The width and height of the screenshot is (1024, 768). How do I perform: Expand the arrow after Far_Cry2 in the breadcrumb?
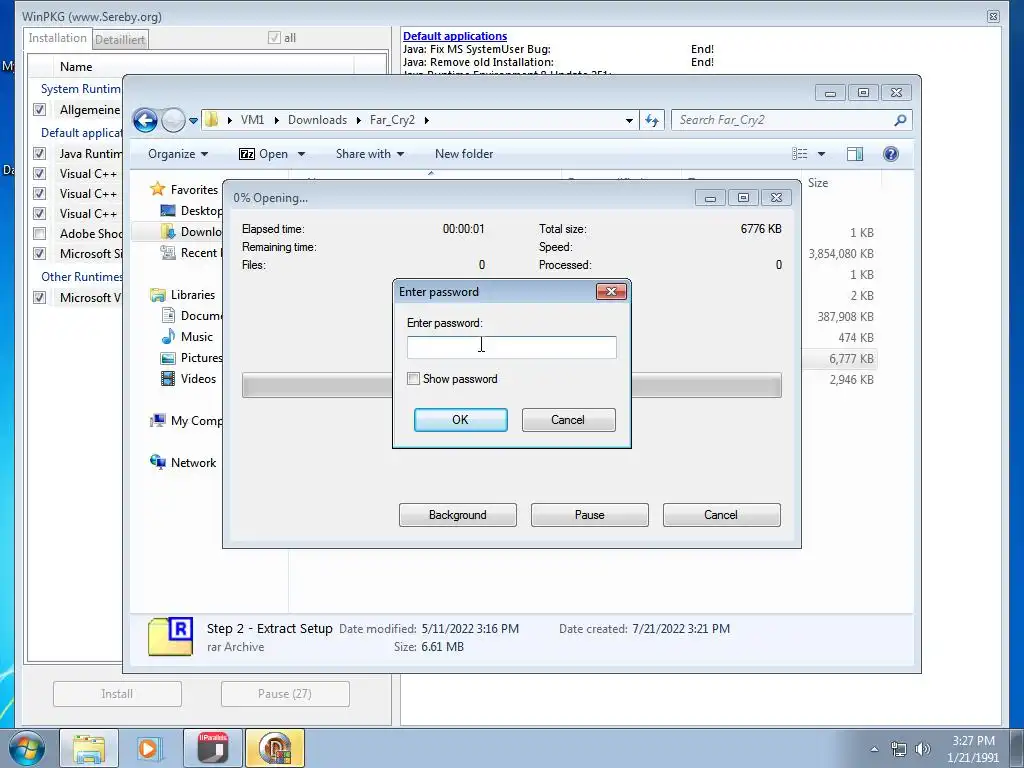[x=426, y=120]
